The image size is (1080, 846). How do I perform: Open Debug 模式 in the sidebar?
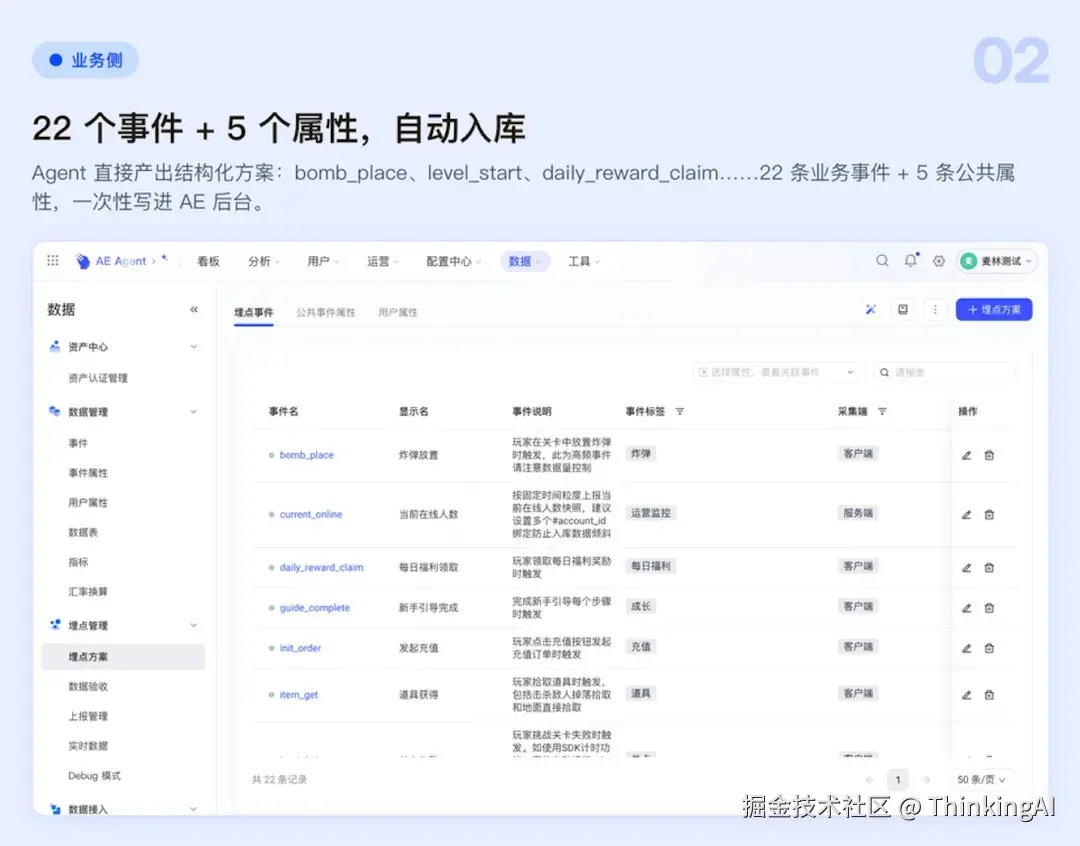[x=94, y=776]
